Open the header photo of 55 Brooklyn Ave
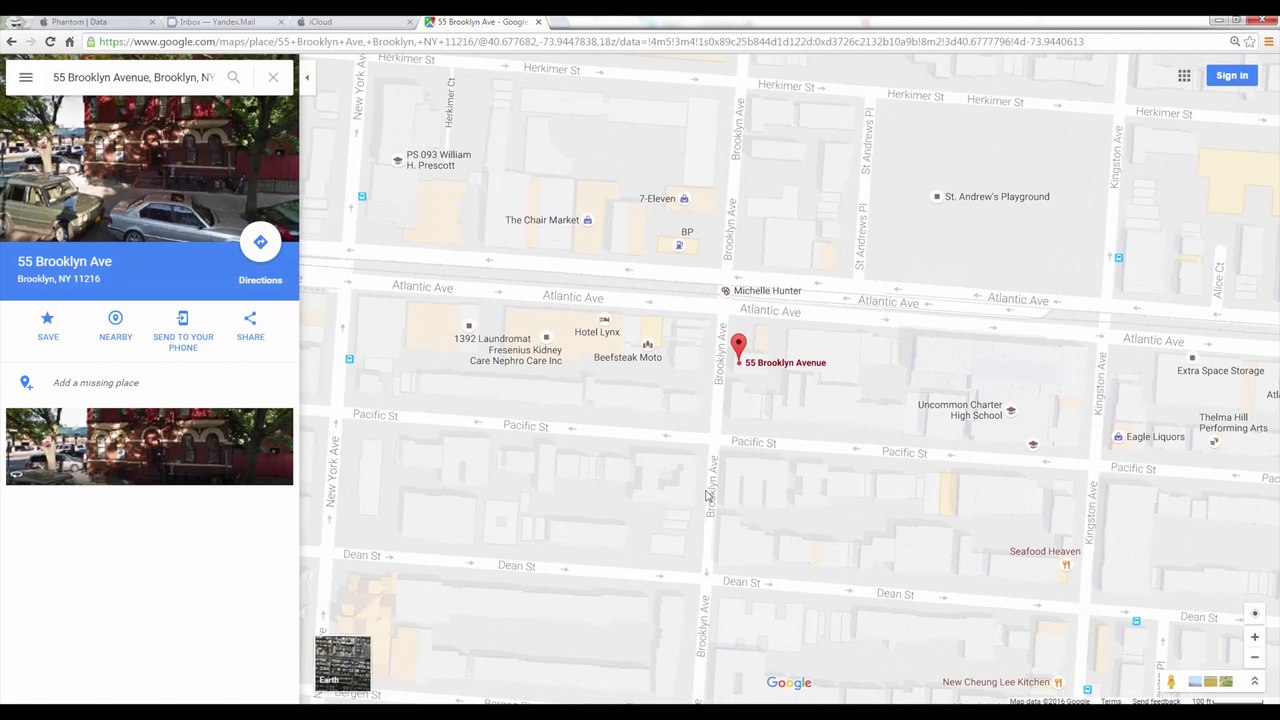The width and height of the screenshot is (1280, 720). coord(149,168)
